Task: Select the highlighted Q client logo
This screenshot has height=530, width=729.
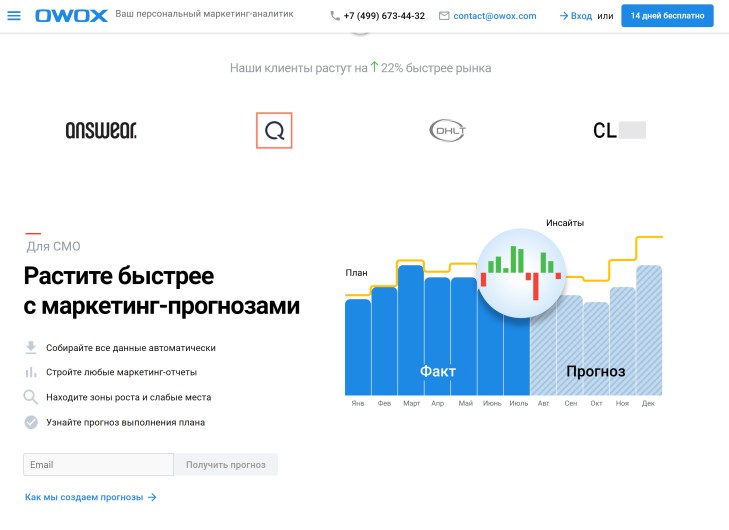Action: [274, 130]
